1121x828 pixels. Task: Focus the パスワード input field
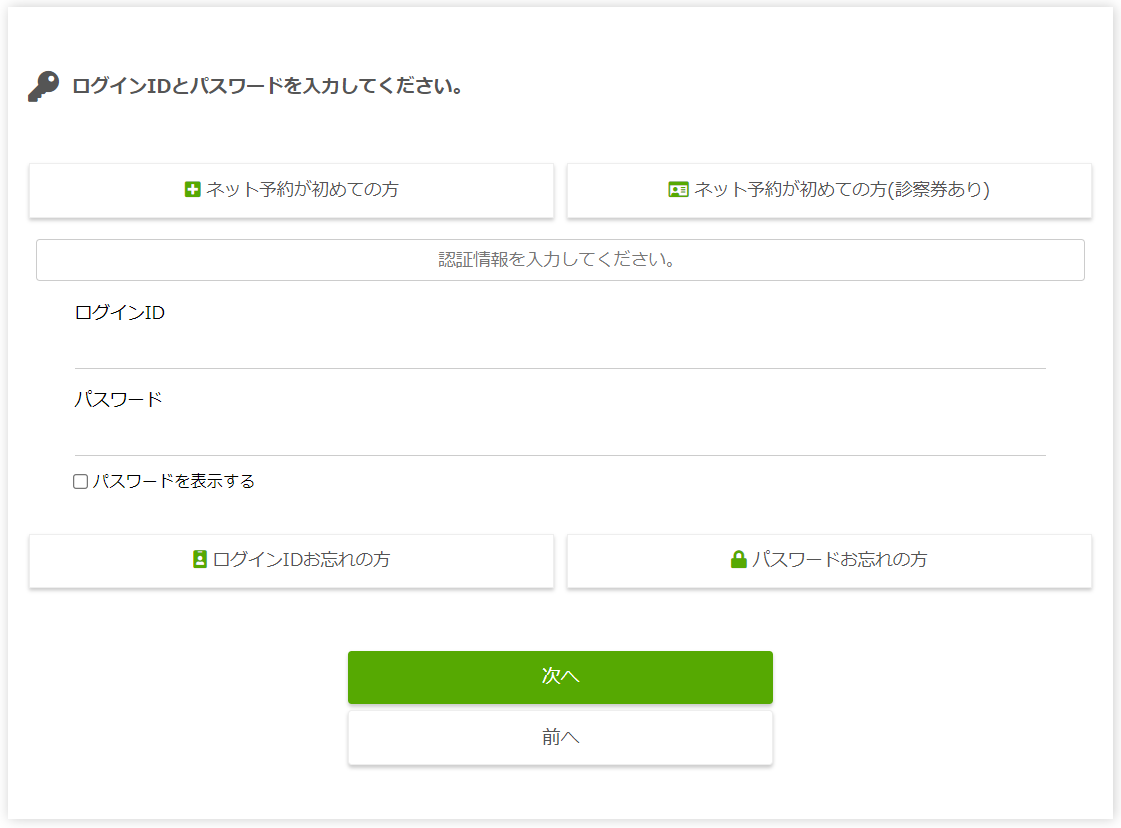tap(560, 438)
